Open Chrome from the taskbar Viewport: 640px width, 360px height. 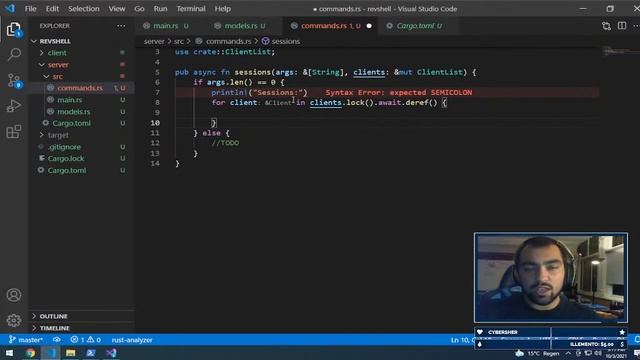[x=30, y=353]
